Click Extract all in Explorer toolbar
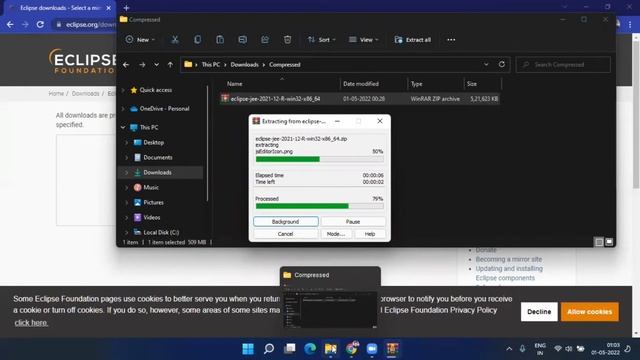This screenshot has height=360, width=640. point(413,40)
